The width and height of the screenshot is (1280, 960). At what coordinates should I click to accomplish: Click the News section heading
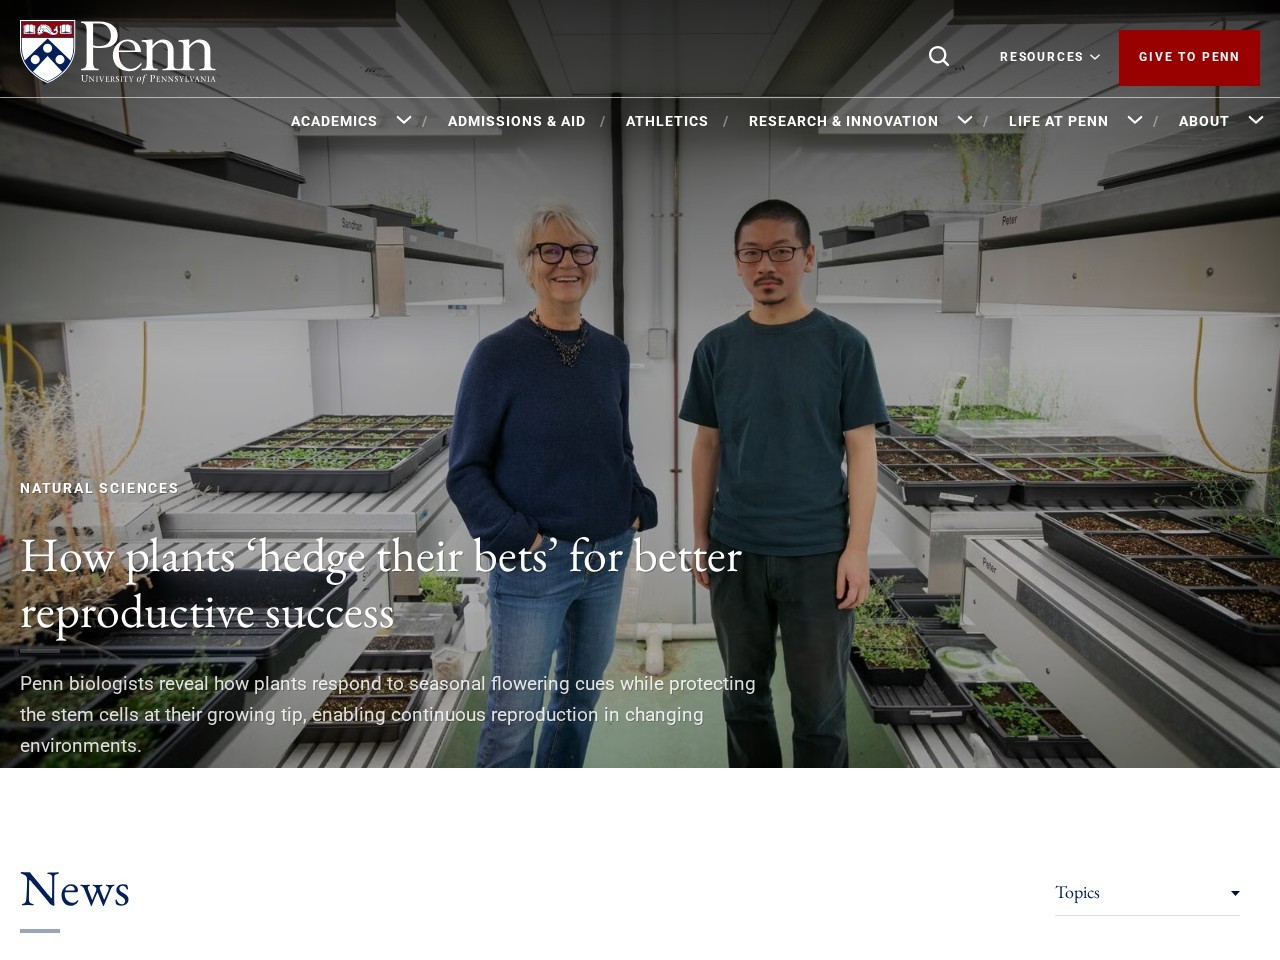(75, 889)
